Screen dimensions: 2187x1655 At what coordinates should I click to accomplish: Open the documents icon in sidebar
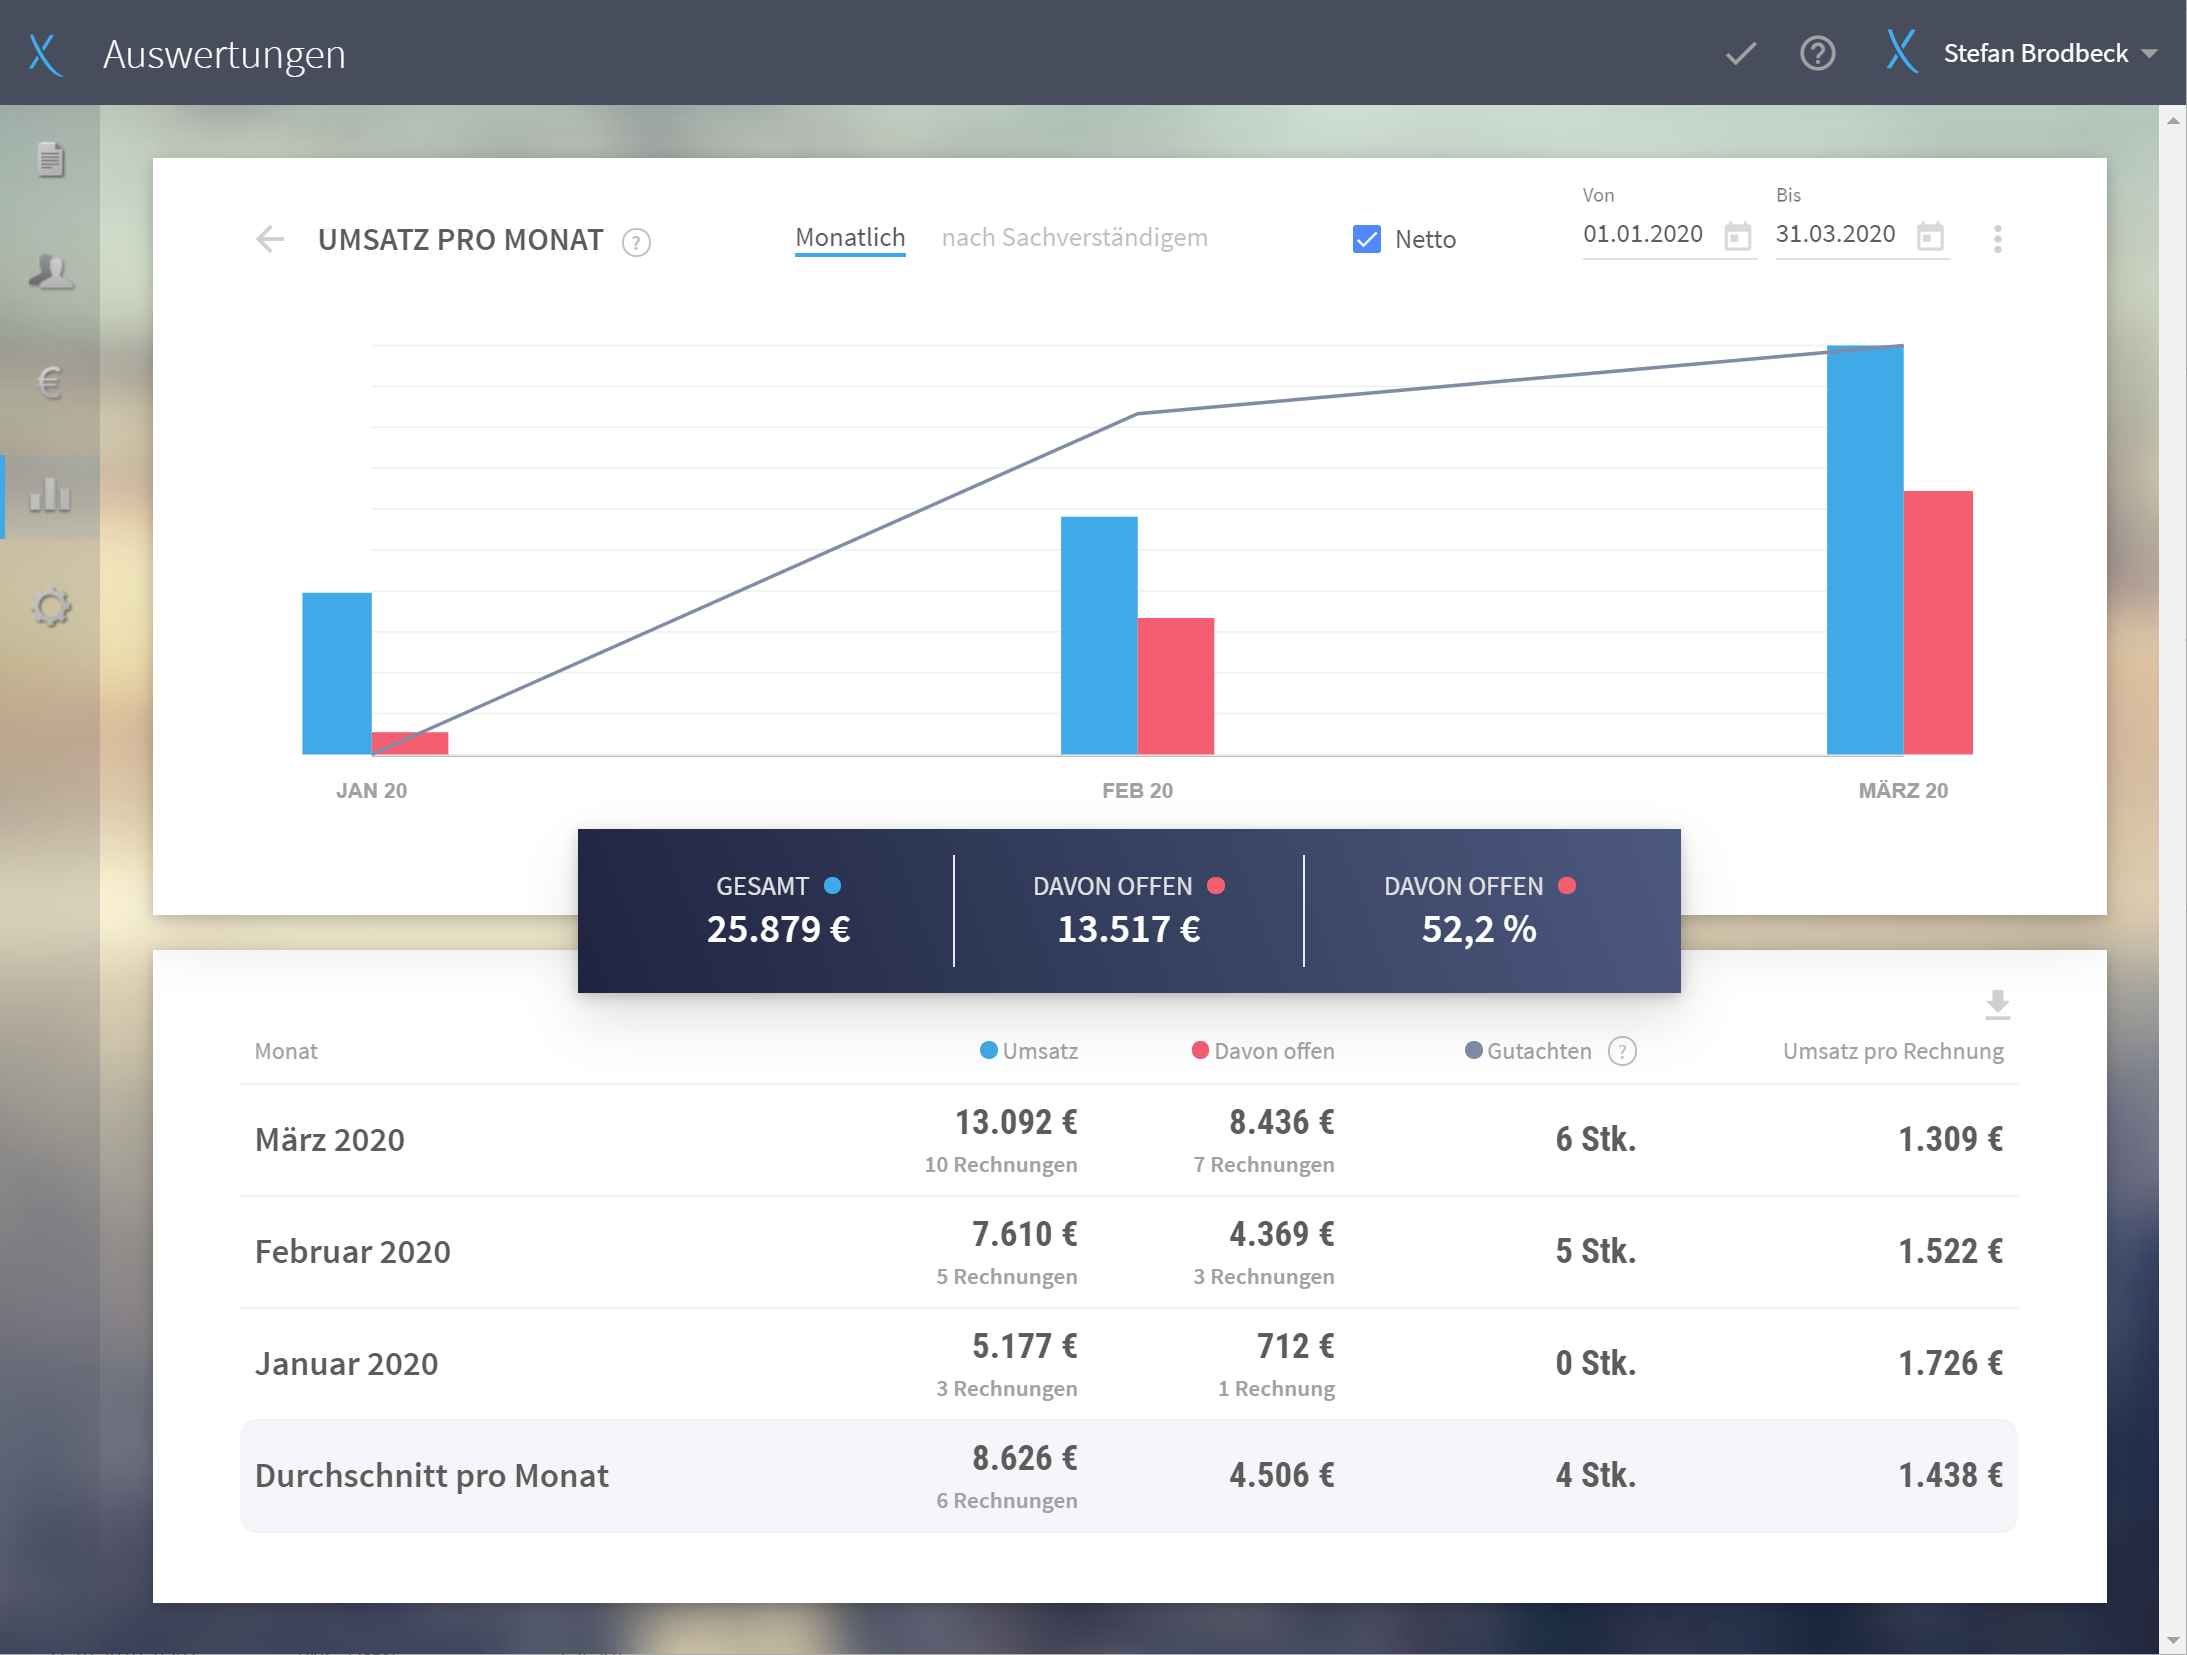point(50,160)
